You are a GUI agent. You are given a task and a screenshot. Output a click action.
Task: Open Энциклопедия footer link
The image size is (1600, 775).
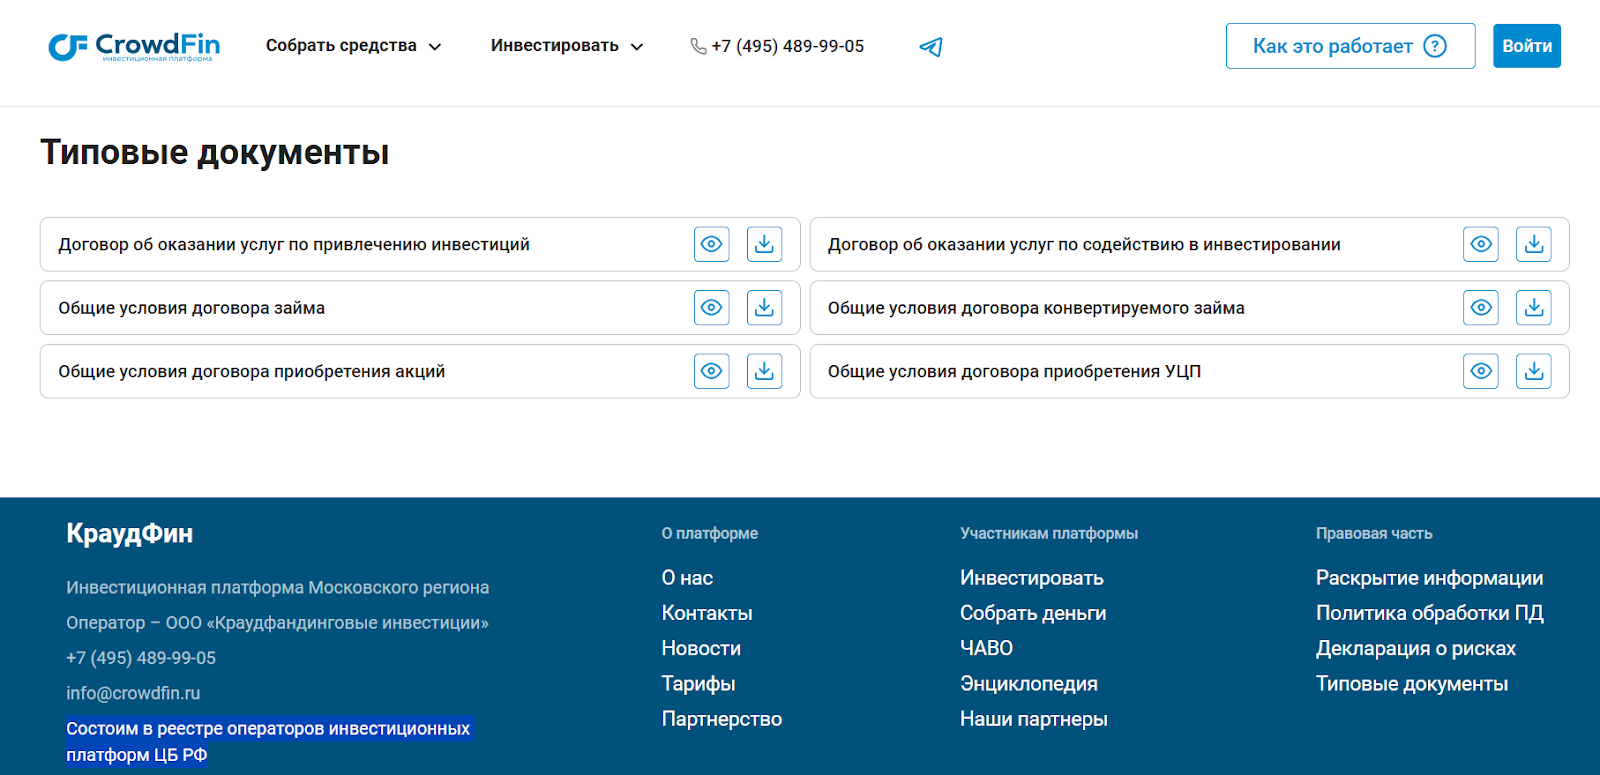tap(1029, 684)
